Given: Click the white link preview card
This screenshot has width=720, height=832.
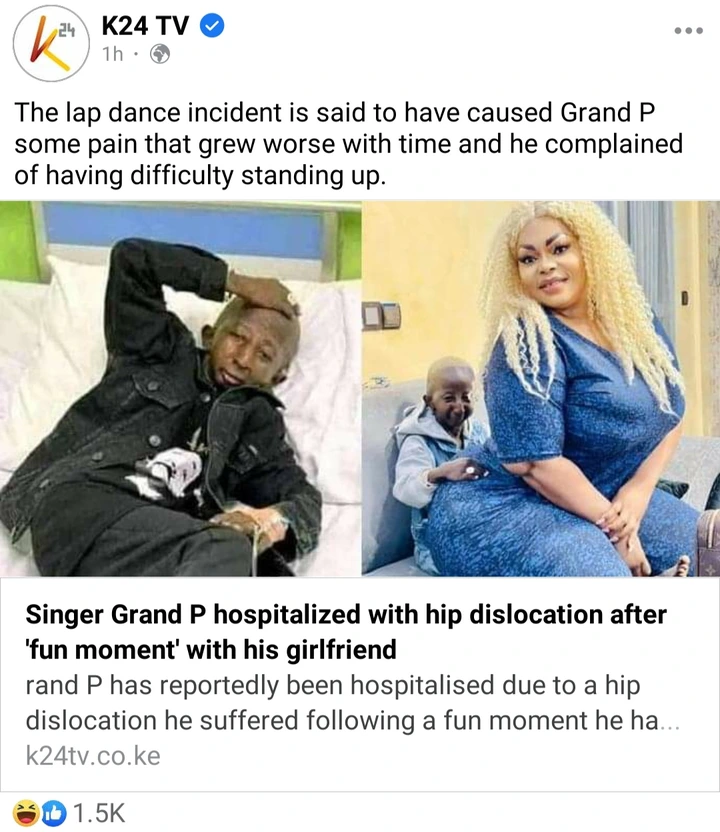Looking at the screenshot, I should pyautogui.click(x=360, y=684).
